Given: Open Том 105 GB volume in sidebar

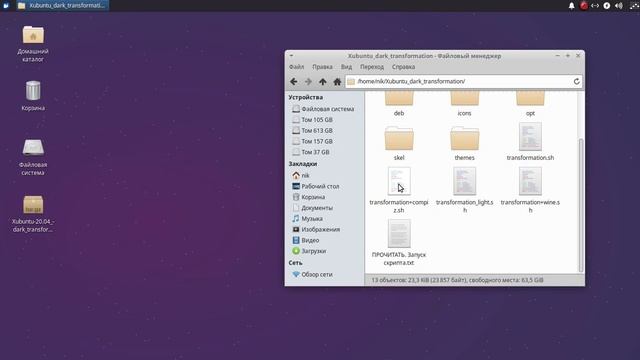Looking at the screenshot, I should click(x=313, y=120).
